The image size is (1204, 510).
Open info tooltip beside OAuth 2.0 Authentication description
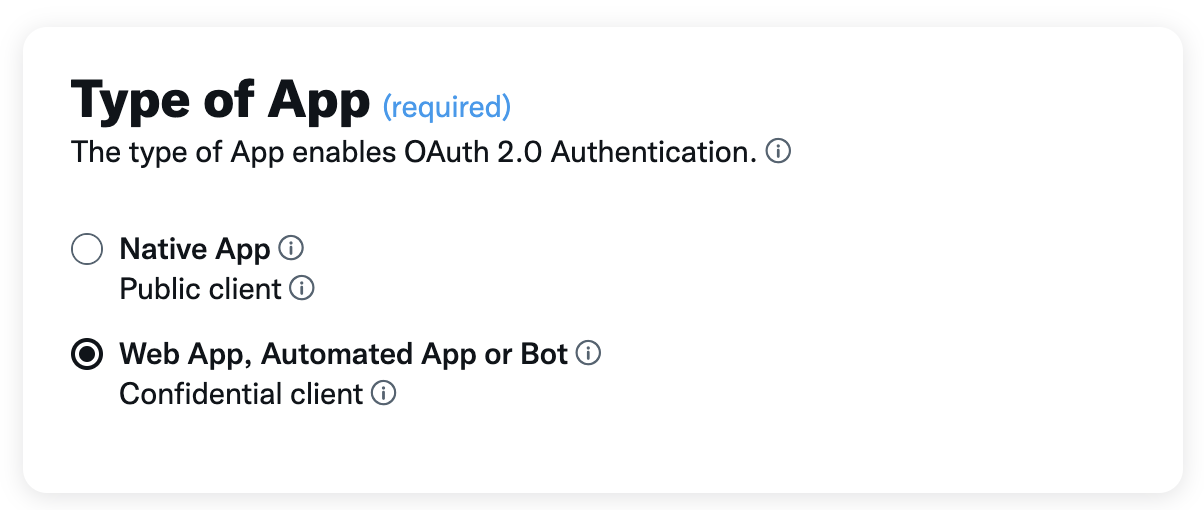tap(778, 152)
